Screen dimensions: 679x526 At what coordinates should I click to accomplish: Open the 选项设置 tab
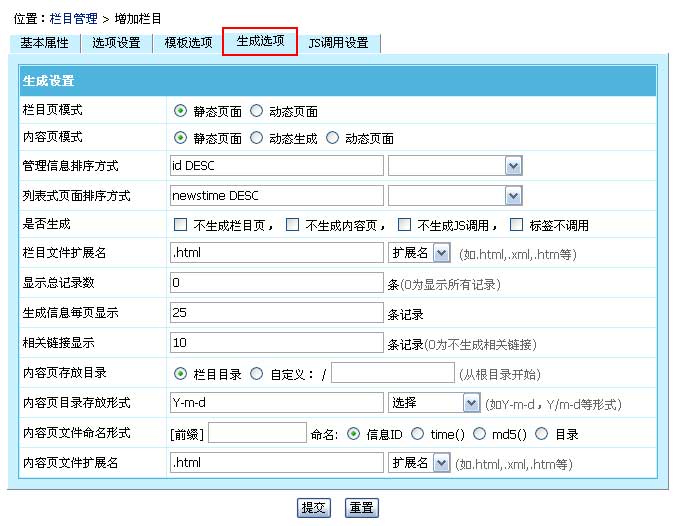point(117,43)
